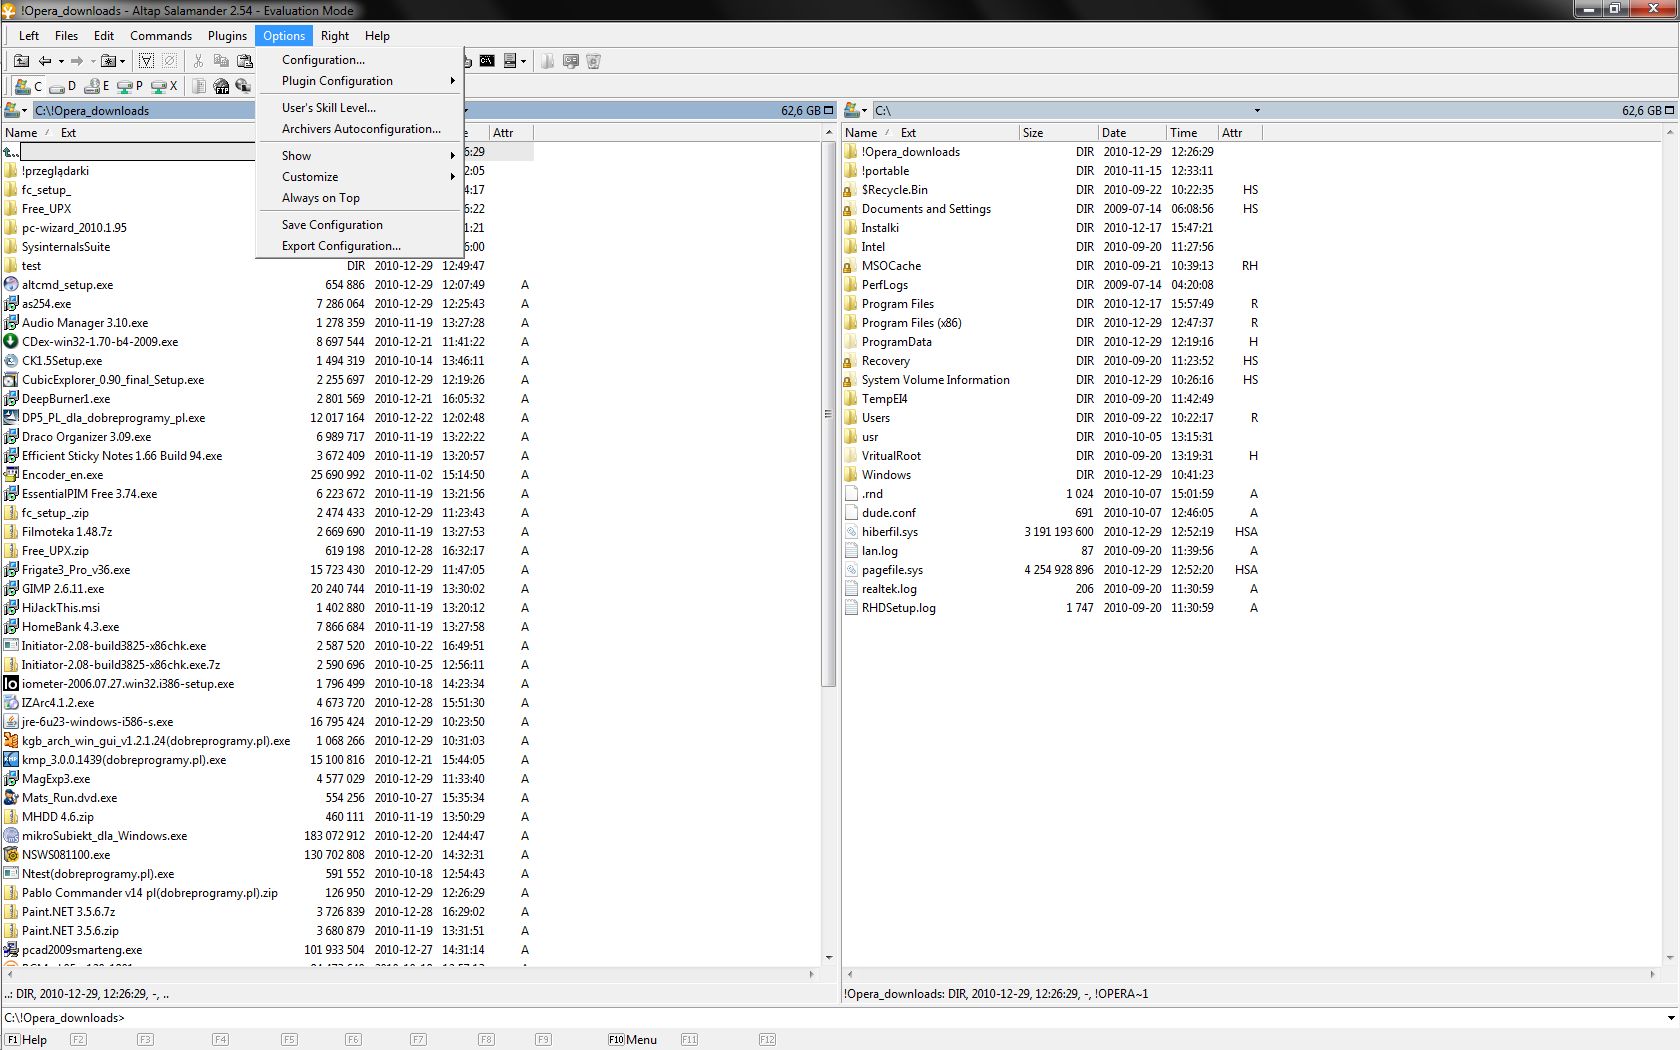Sort right panel by Attr column
Screen dimensions: 1680x1050
coord(1240,132)
